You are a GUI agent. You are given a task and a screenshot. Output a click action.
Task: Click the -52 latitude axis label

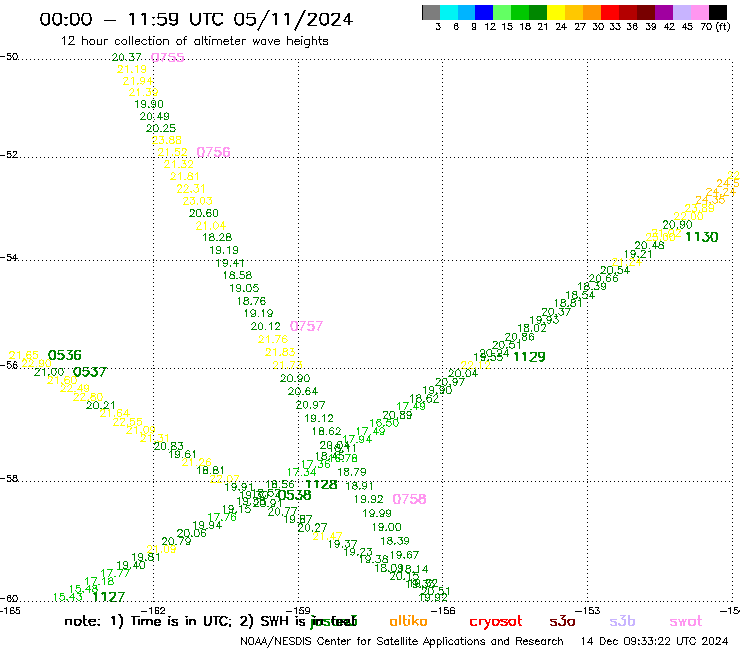(x=9, y=155)
